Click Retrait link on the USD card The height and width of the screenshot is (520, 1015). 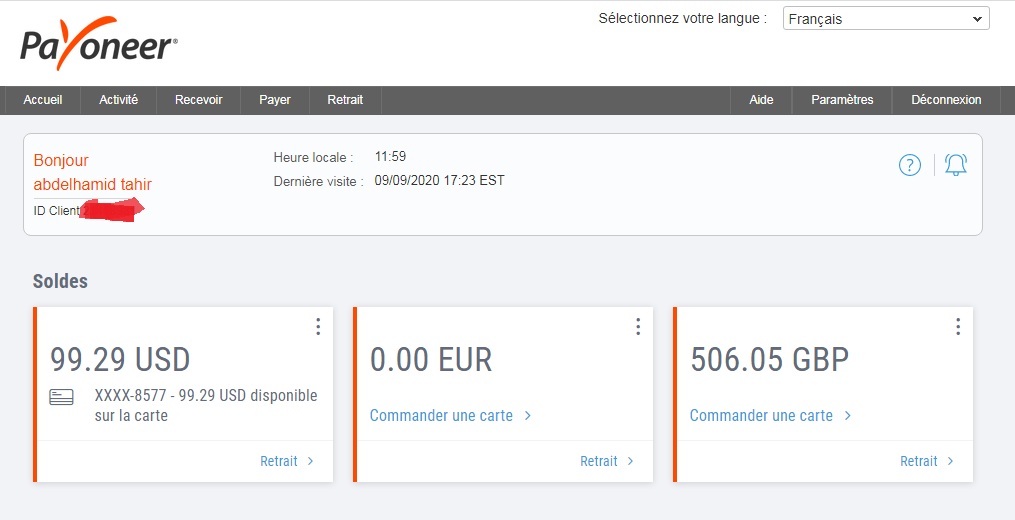(x=287, y=461)
